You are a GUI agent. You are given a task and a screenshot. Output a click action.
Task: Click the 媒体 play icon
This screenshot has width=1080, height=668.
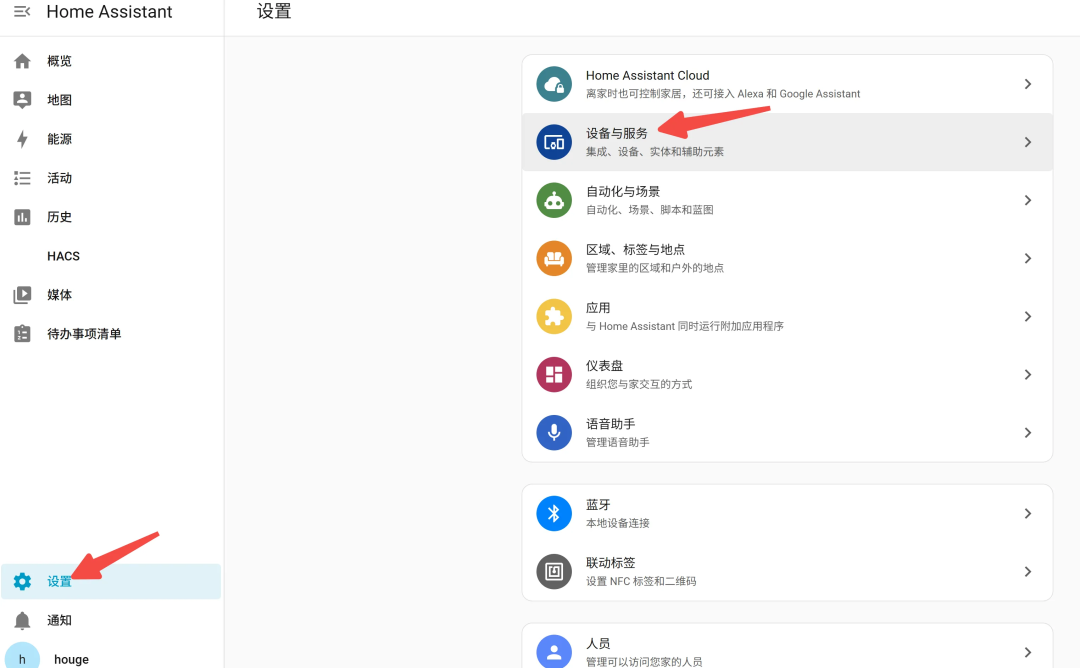click(22, 295)
